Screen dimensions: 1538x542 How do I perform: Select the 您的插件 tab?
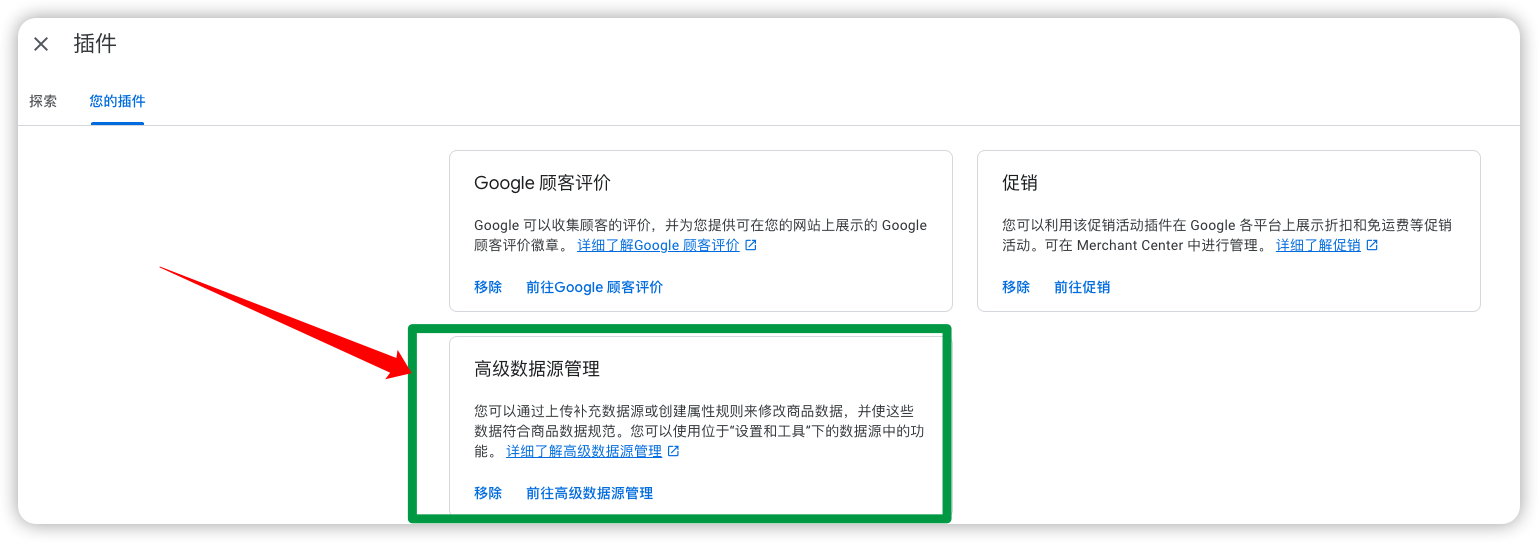pos(117,101)
